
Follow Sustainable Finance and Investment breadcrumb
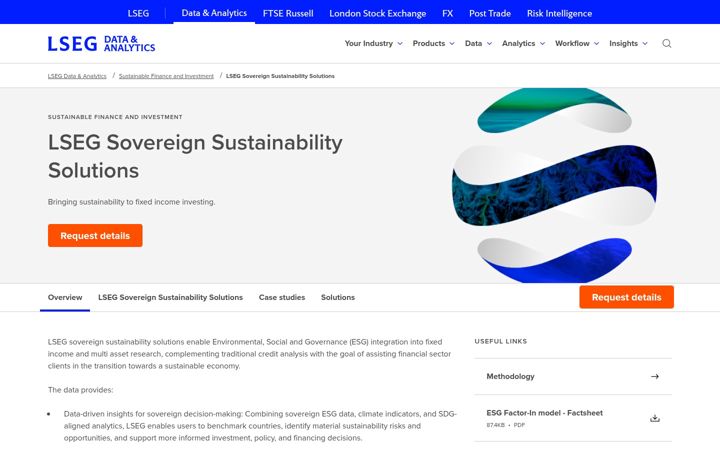(x=166, y=76)
